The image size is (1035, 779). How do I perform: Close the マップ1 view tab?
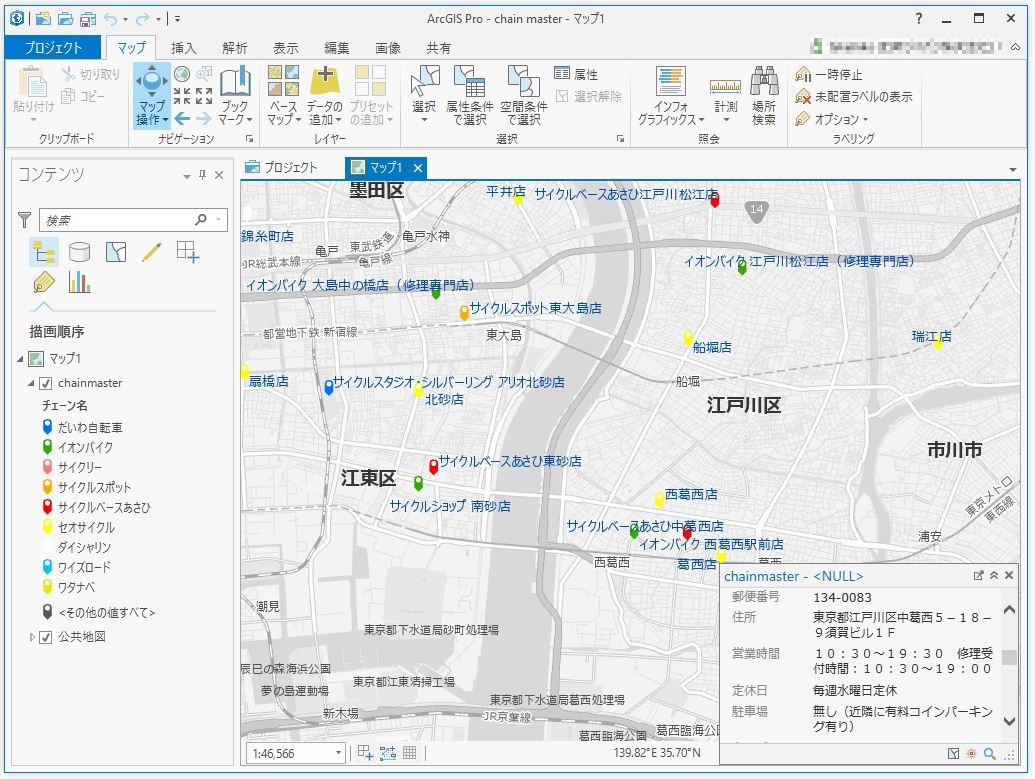(x=418, y=168)
